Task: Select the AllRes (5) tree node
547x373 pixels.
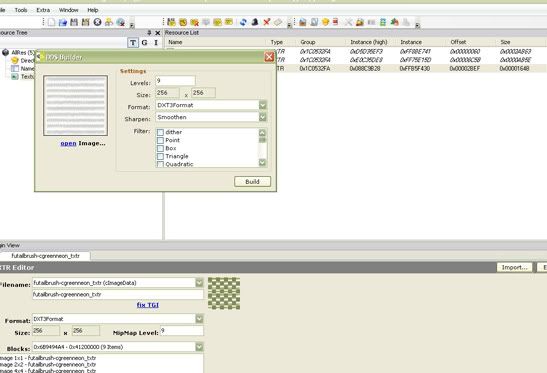Action: pyautogui.click(x=23, y=52)
